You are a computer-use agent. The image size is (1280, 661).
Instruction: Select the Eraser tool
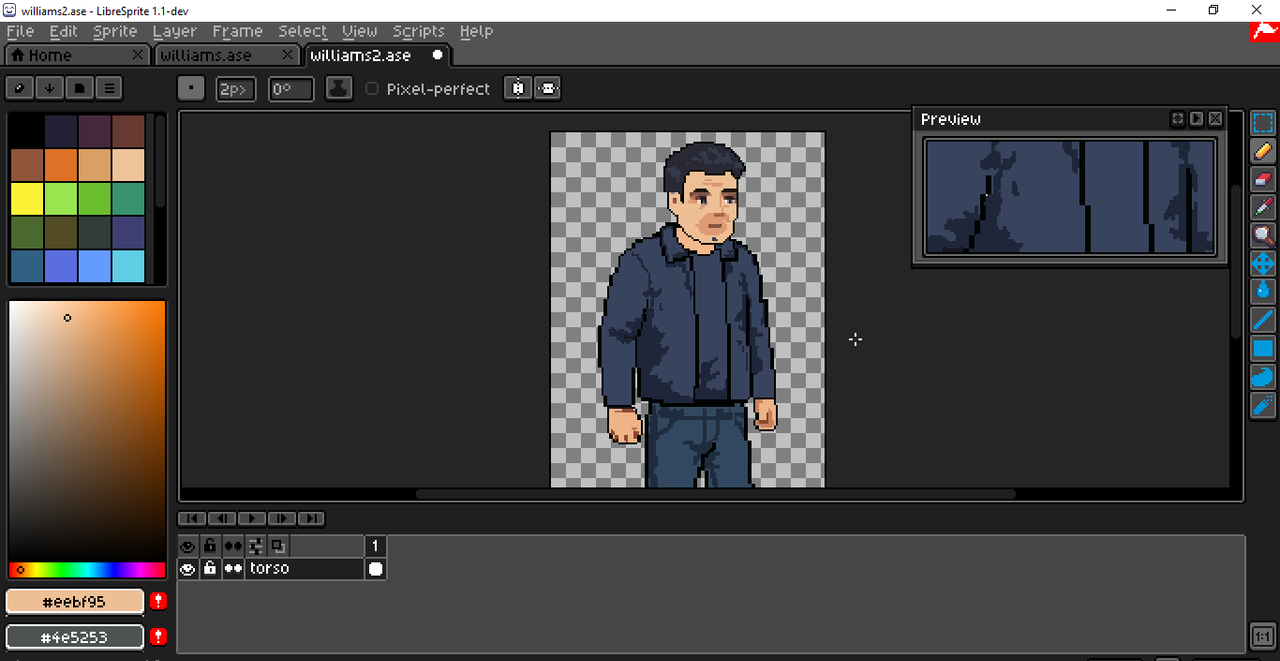[1263, 179]
